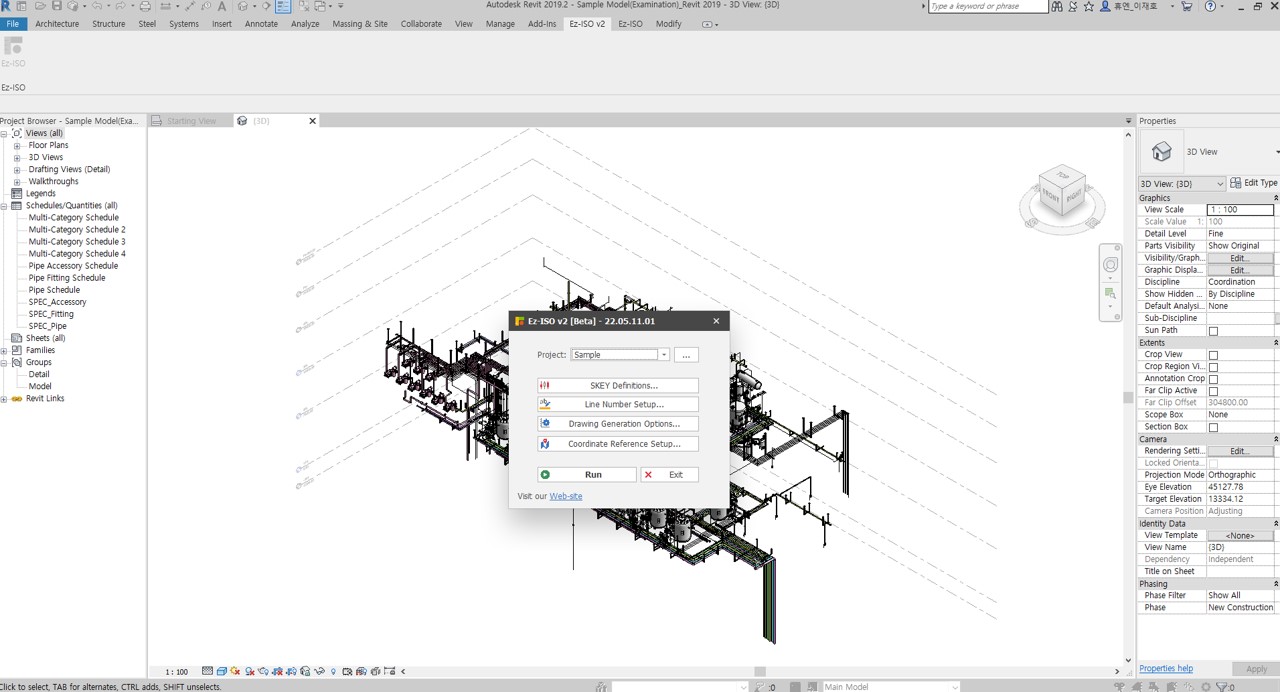The height and width of the screenshot is (692, 1280).
Task: Enable the Crop View checkbox
Action: [1213, 355]
